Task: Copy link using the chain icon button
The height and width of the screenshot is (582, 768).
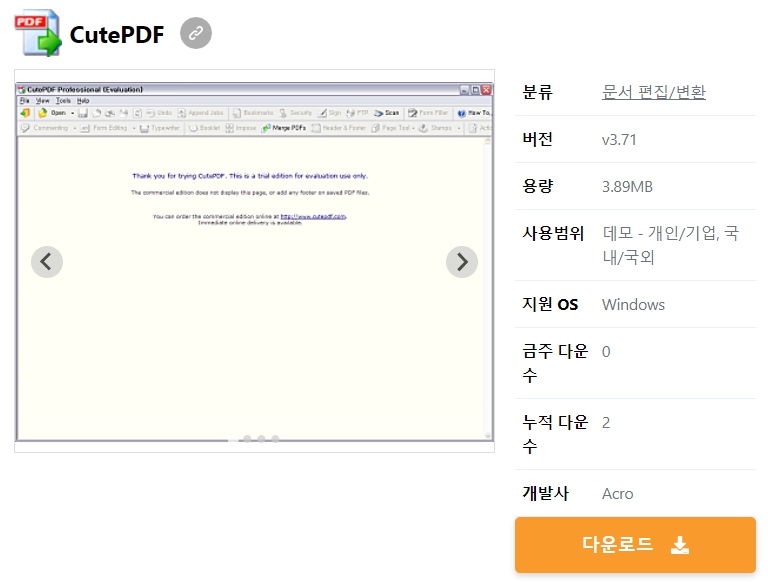Action: [196, 33]
